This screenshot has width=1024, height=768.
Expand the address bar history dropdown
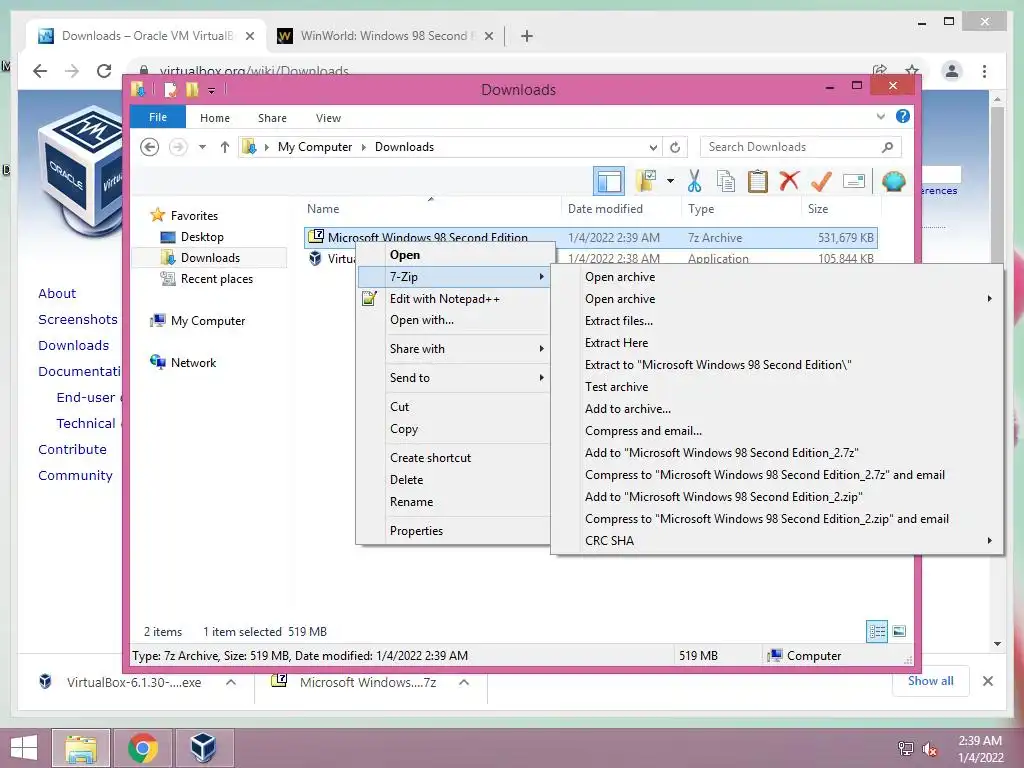point(653,147)
